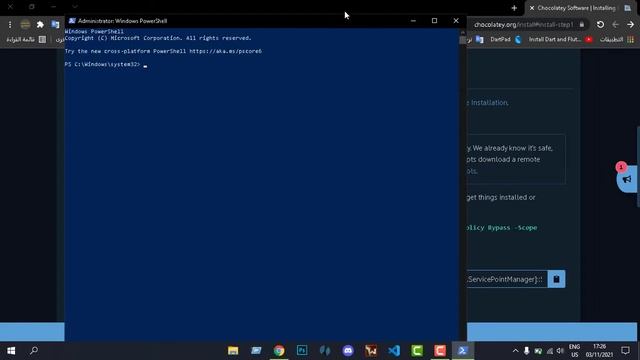640x360 pixels.
Task: Open taskbar search
Action: click(34, 351)
